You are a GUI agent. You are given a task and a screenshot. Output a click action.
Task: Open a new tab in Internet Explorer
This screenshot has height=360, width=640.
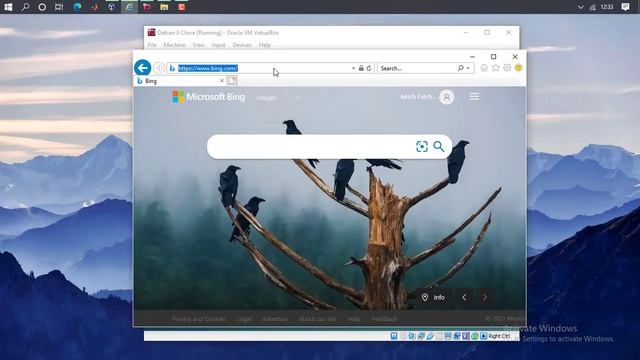point(232,81)
